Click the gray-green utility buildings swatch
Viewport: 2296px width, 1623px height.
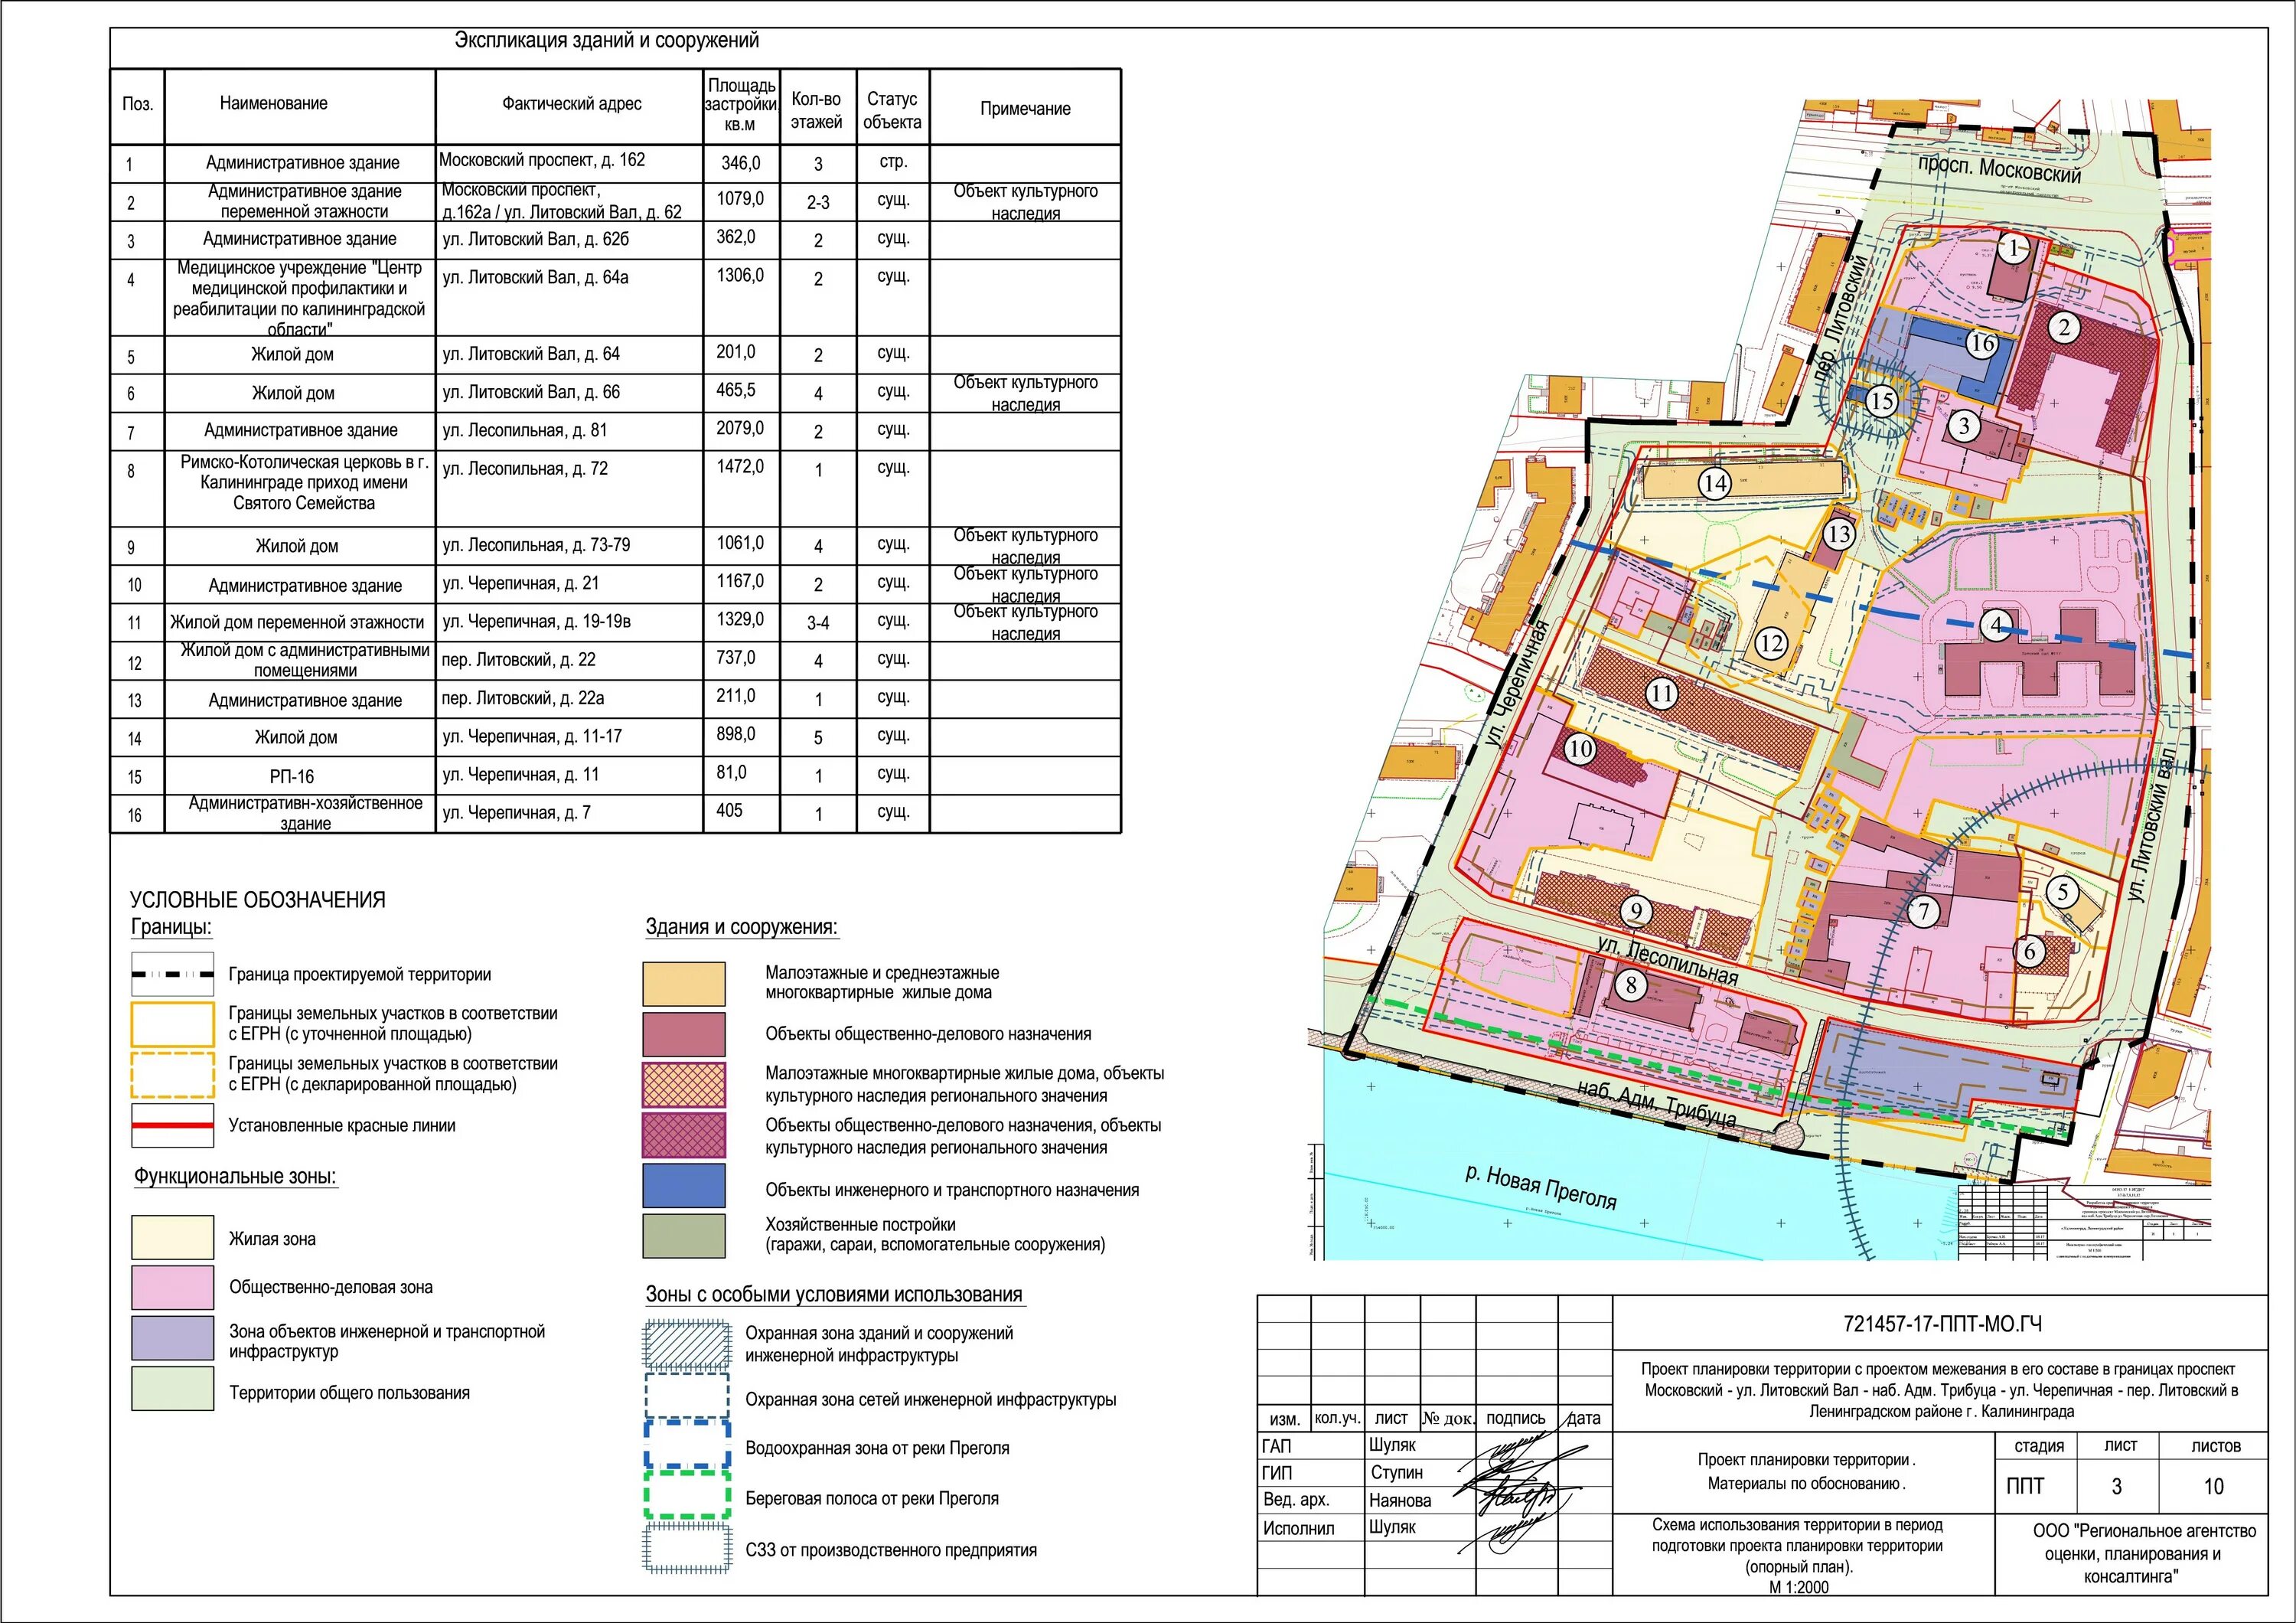pos(684,1236)
